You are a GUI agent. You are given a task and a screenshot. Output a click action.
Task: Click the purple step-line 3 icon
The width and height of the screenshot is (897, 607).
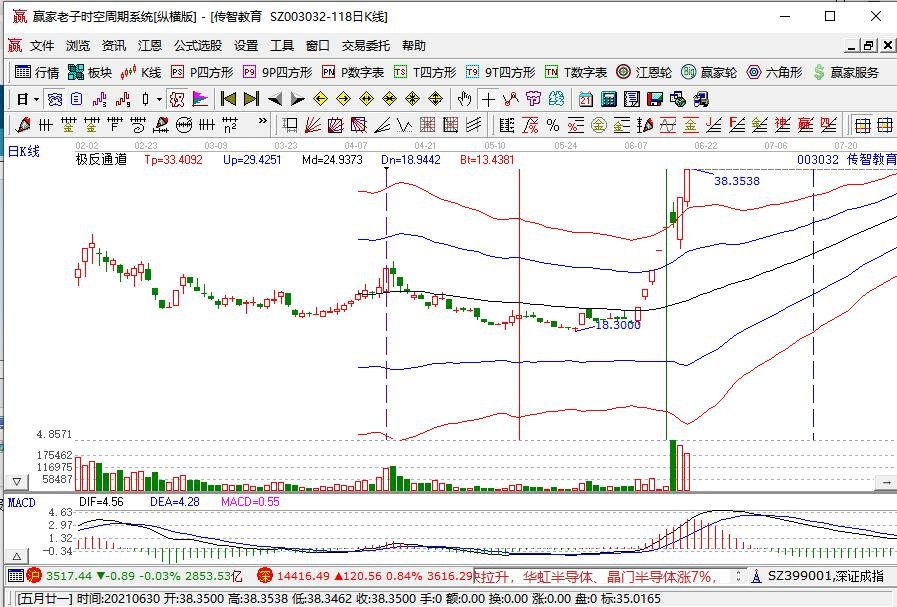(x=100, y=100)
